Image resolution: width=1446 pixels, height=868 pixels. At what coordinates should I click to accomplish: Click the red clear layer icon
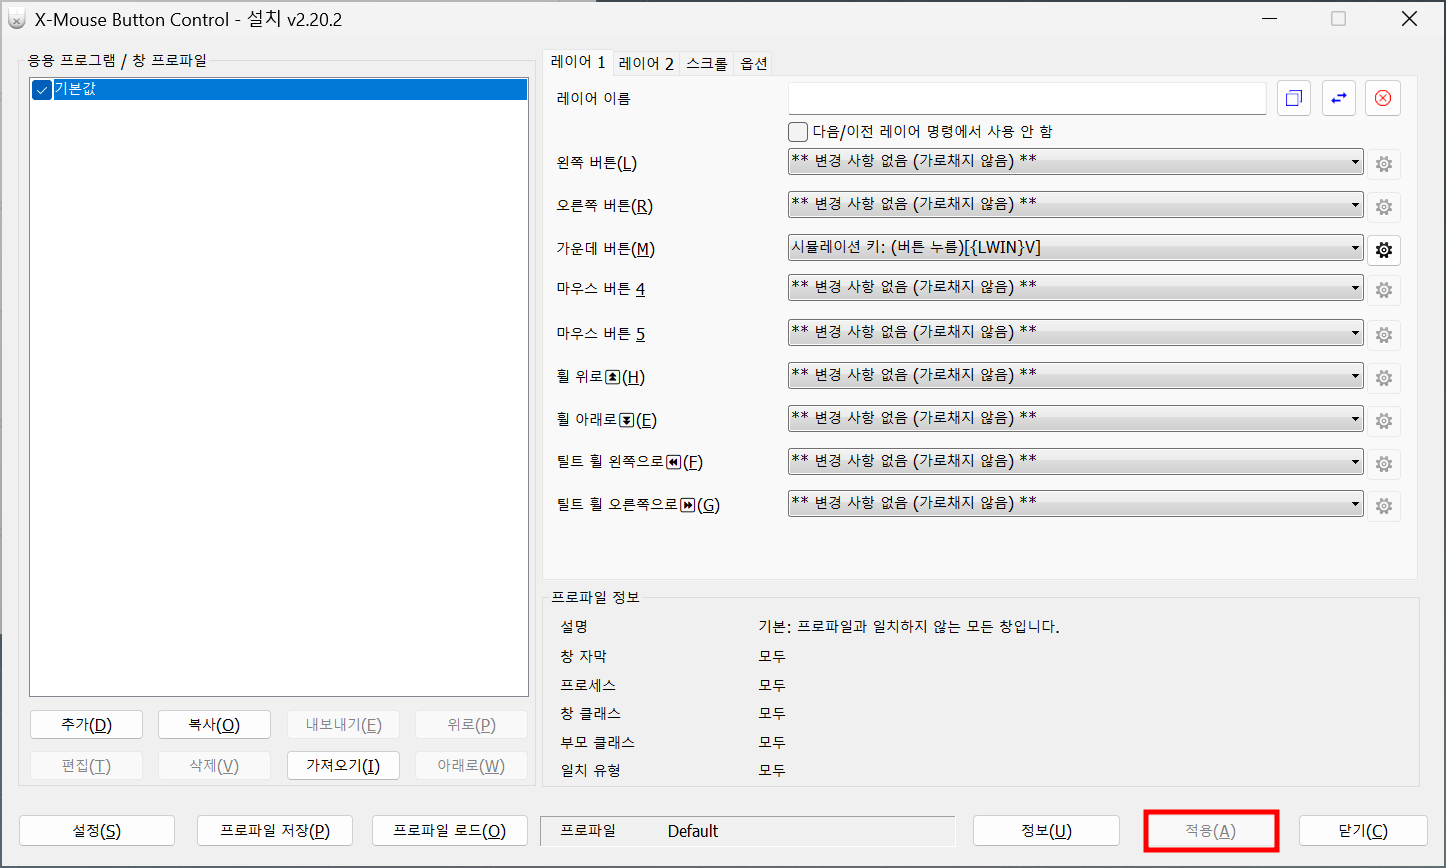pyautogui.click(x=1383, y=97)
